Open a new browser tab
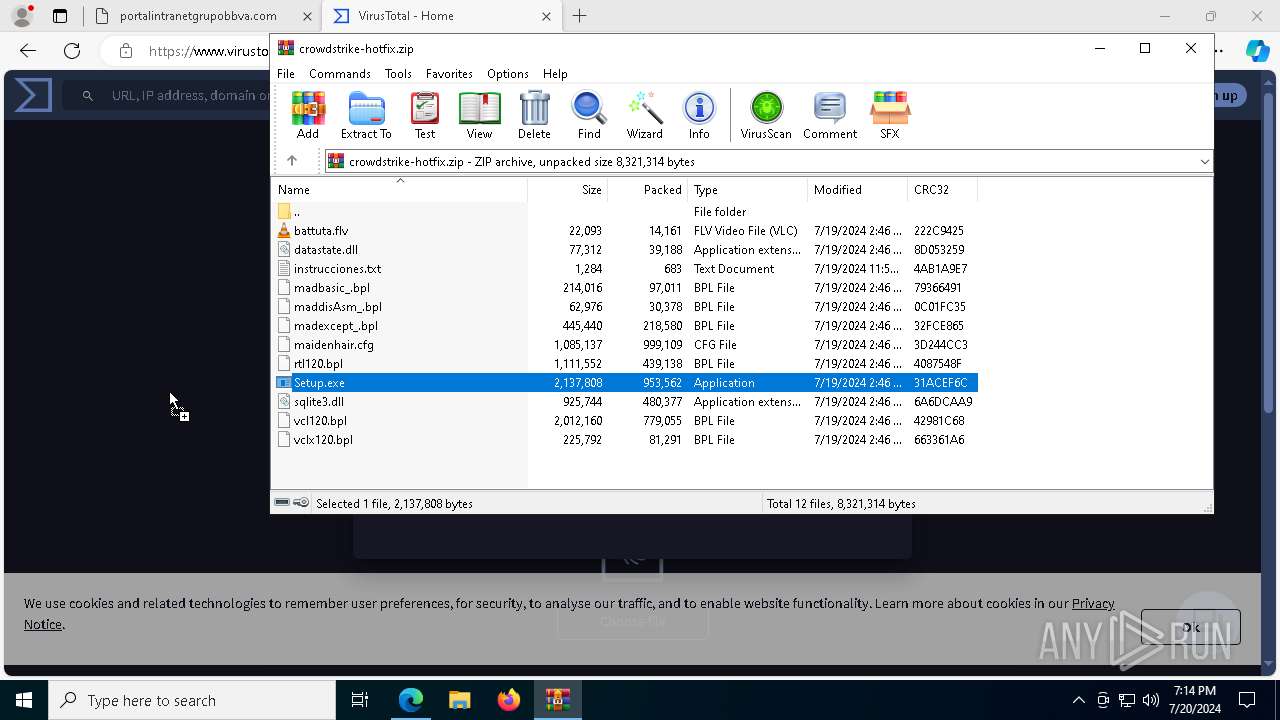This screenshot has width=1280, height=720. tap(580, 16)
